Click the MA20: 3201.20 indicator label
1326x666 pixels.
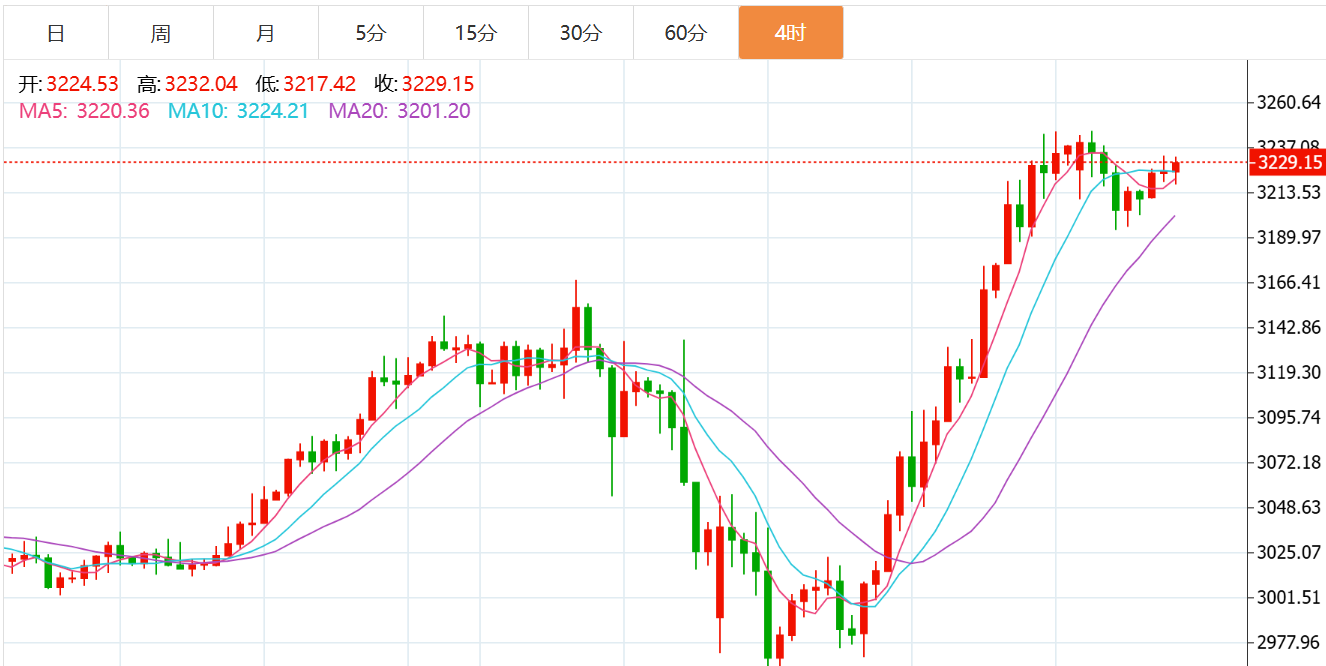click(x=399, y=111)
